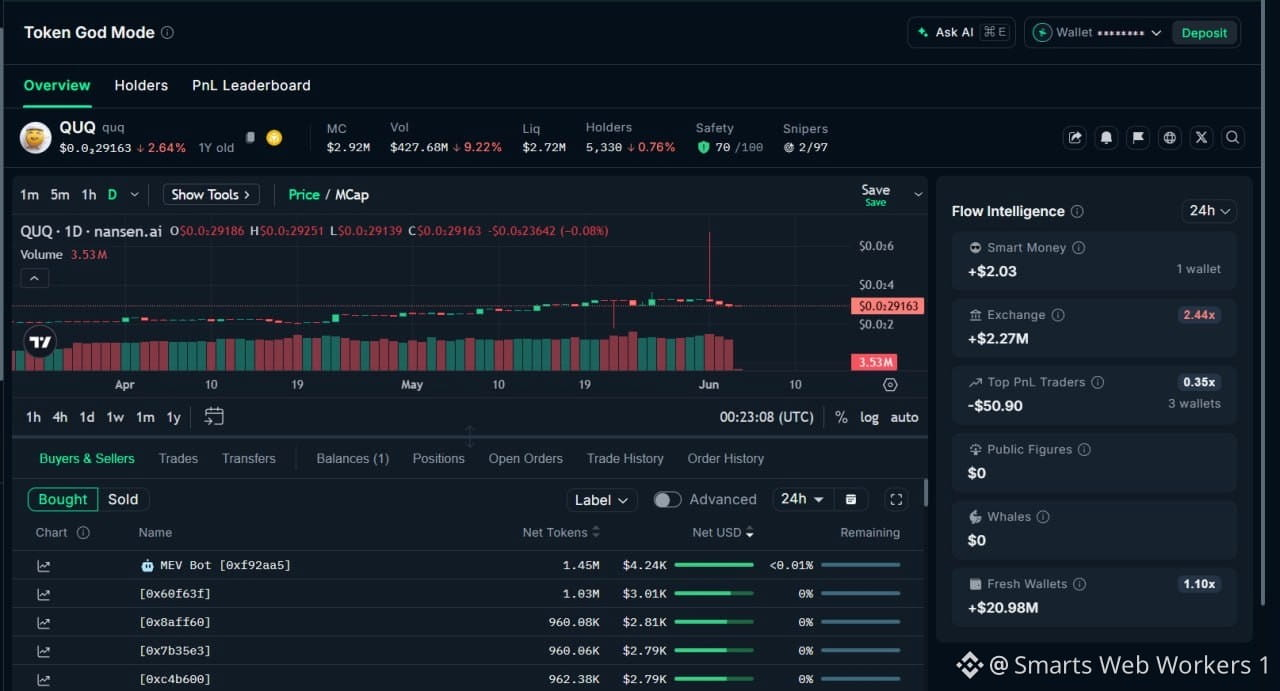Toggle the Advanced switch
1280x691 pixels.
[667, 499]
